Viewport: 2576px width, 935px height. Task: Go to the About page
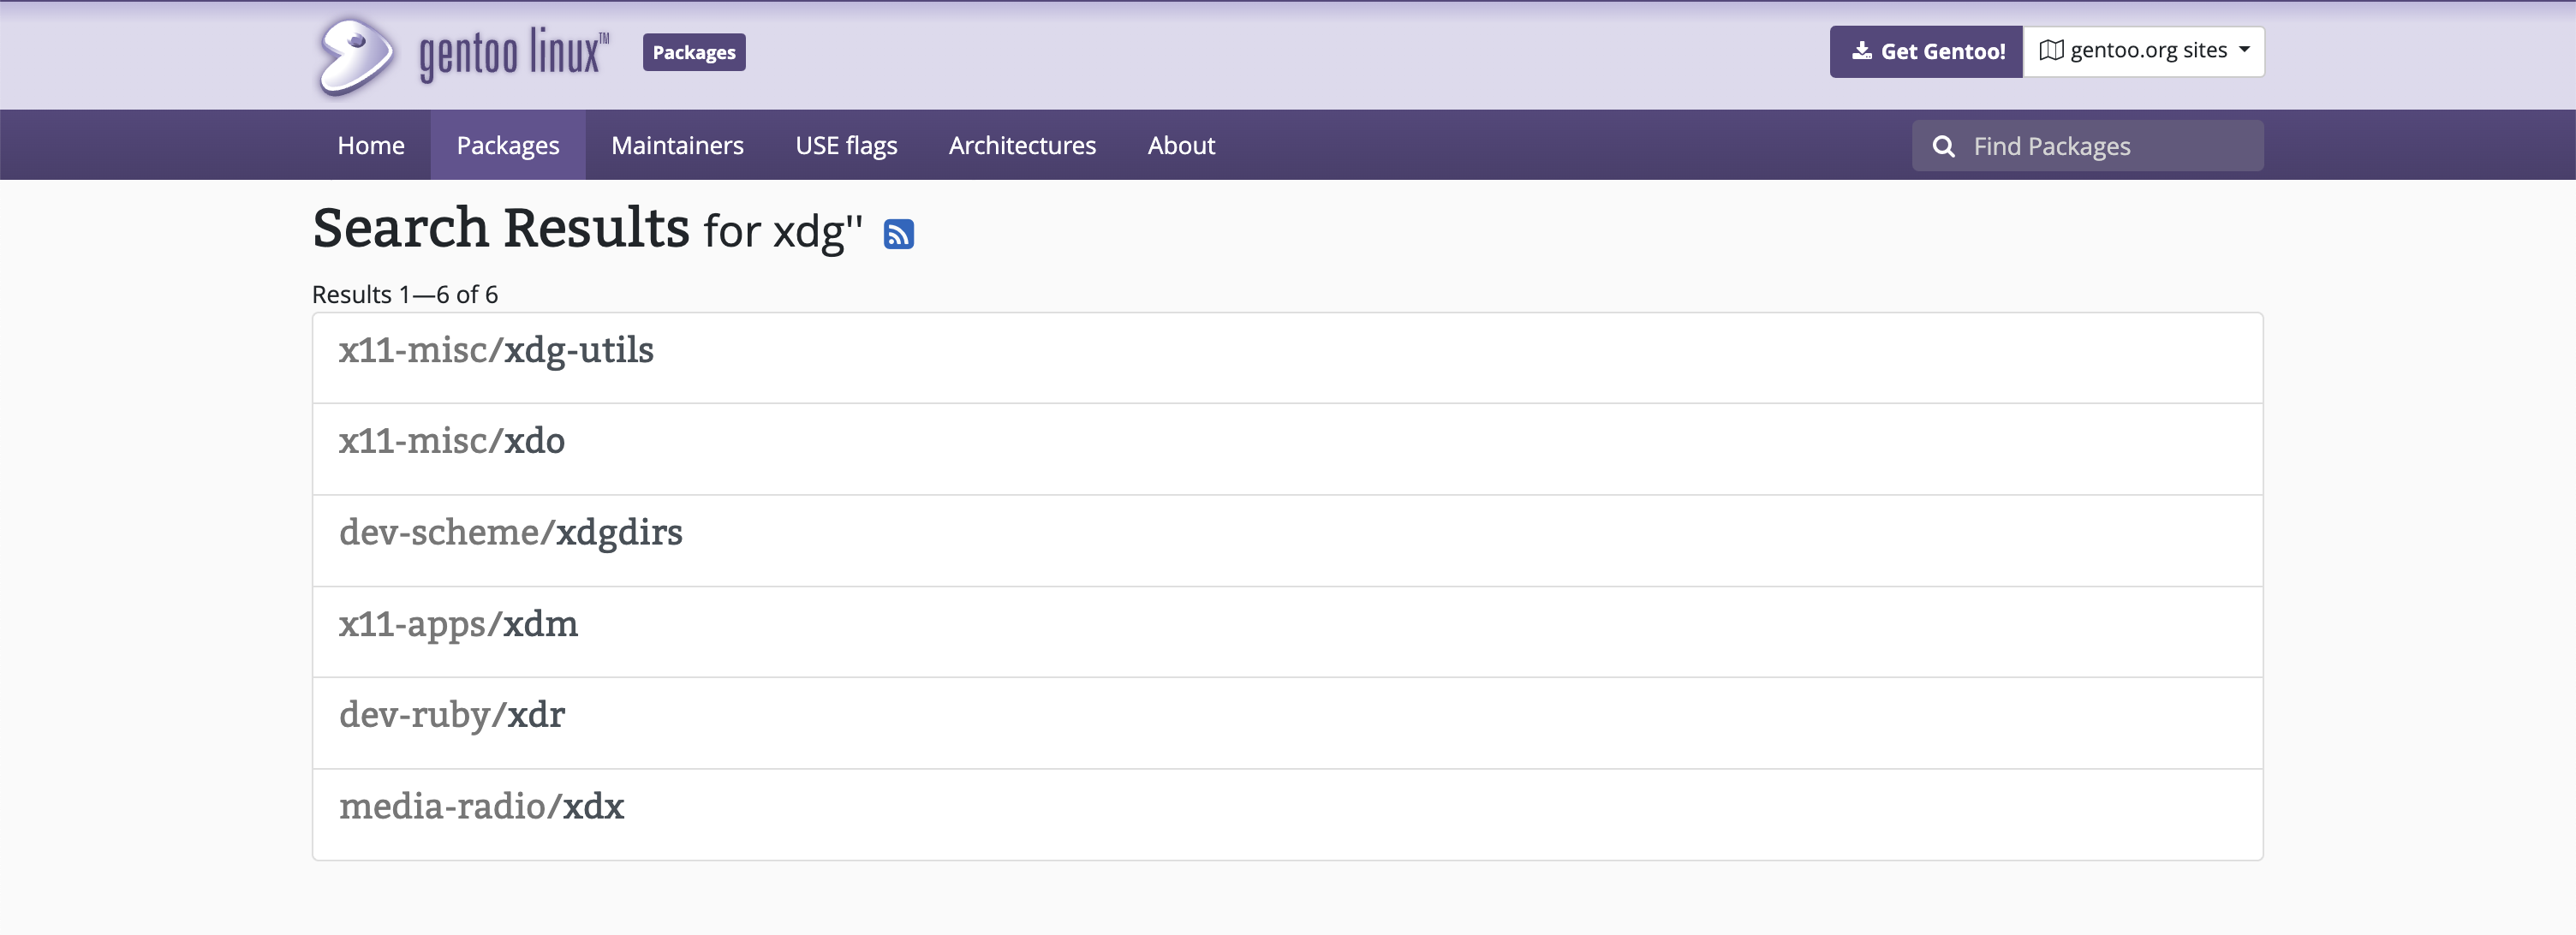1181,145
